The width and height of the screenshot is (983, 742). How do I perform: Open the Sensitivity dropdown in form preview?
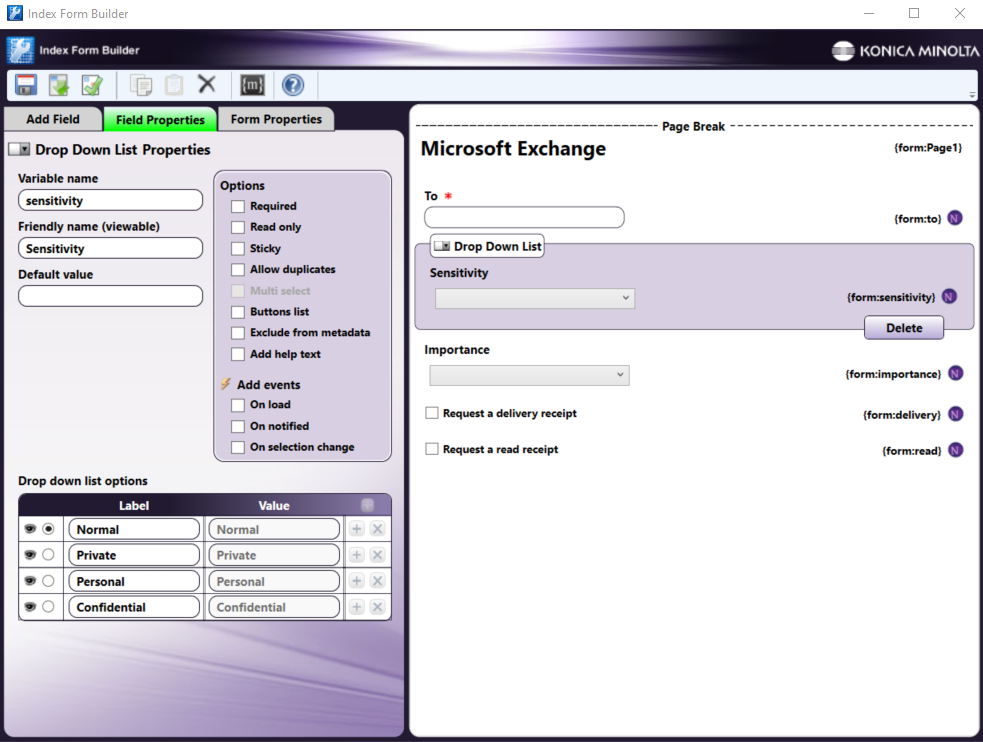click(x=535, y=298)
